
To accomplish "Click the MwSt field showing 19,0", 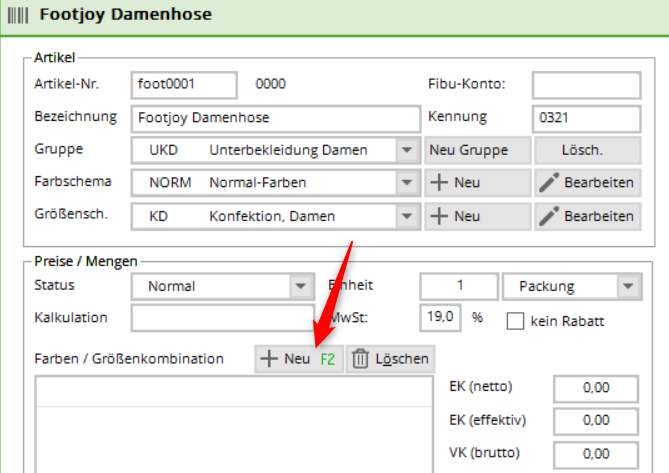I will click(x=440, y=318).
